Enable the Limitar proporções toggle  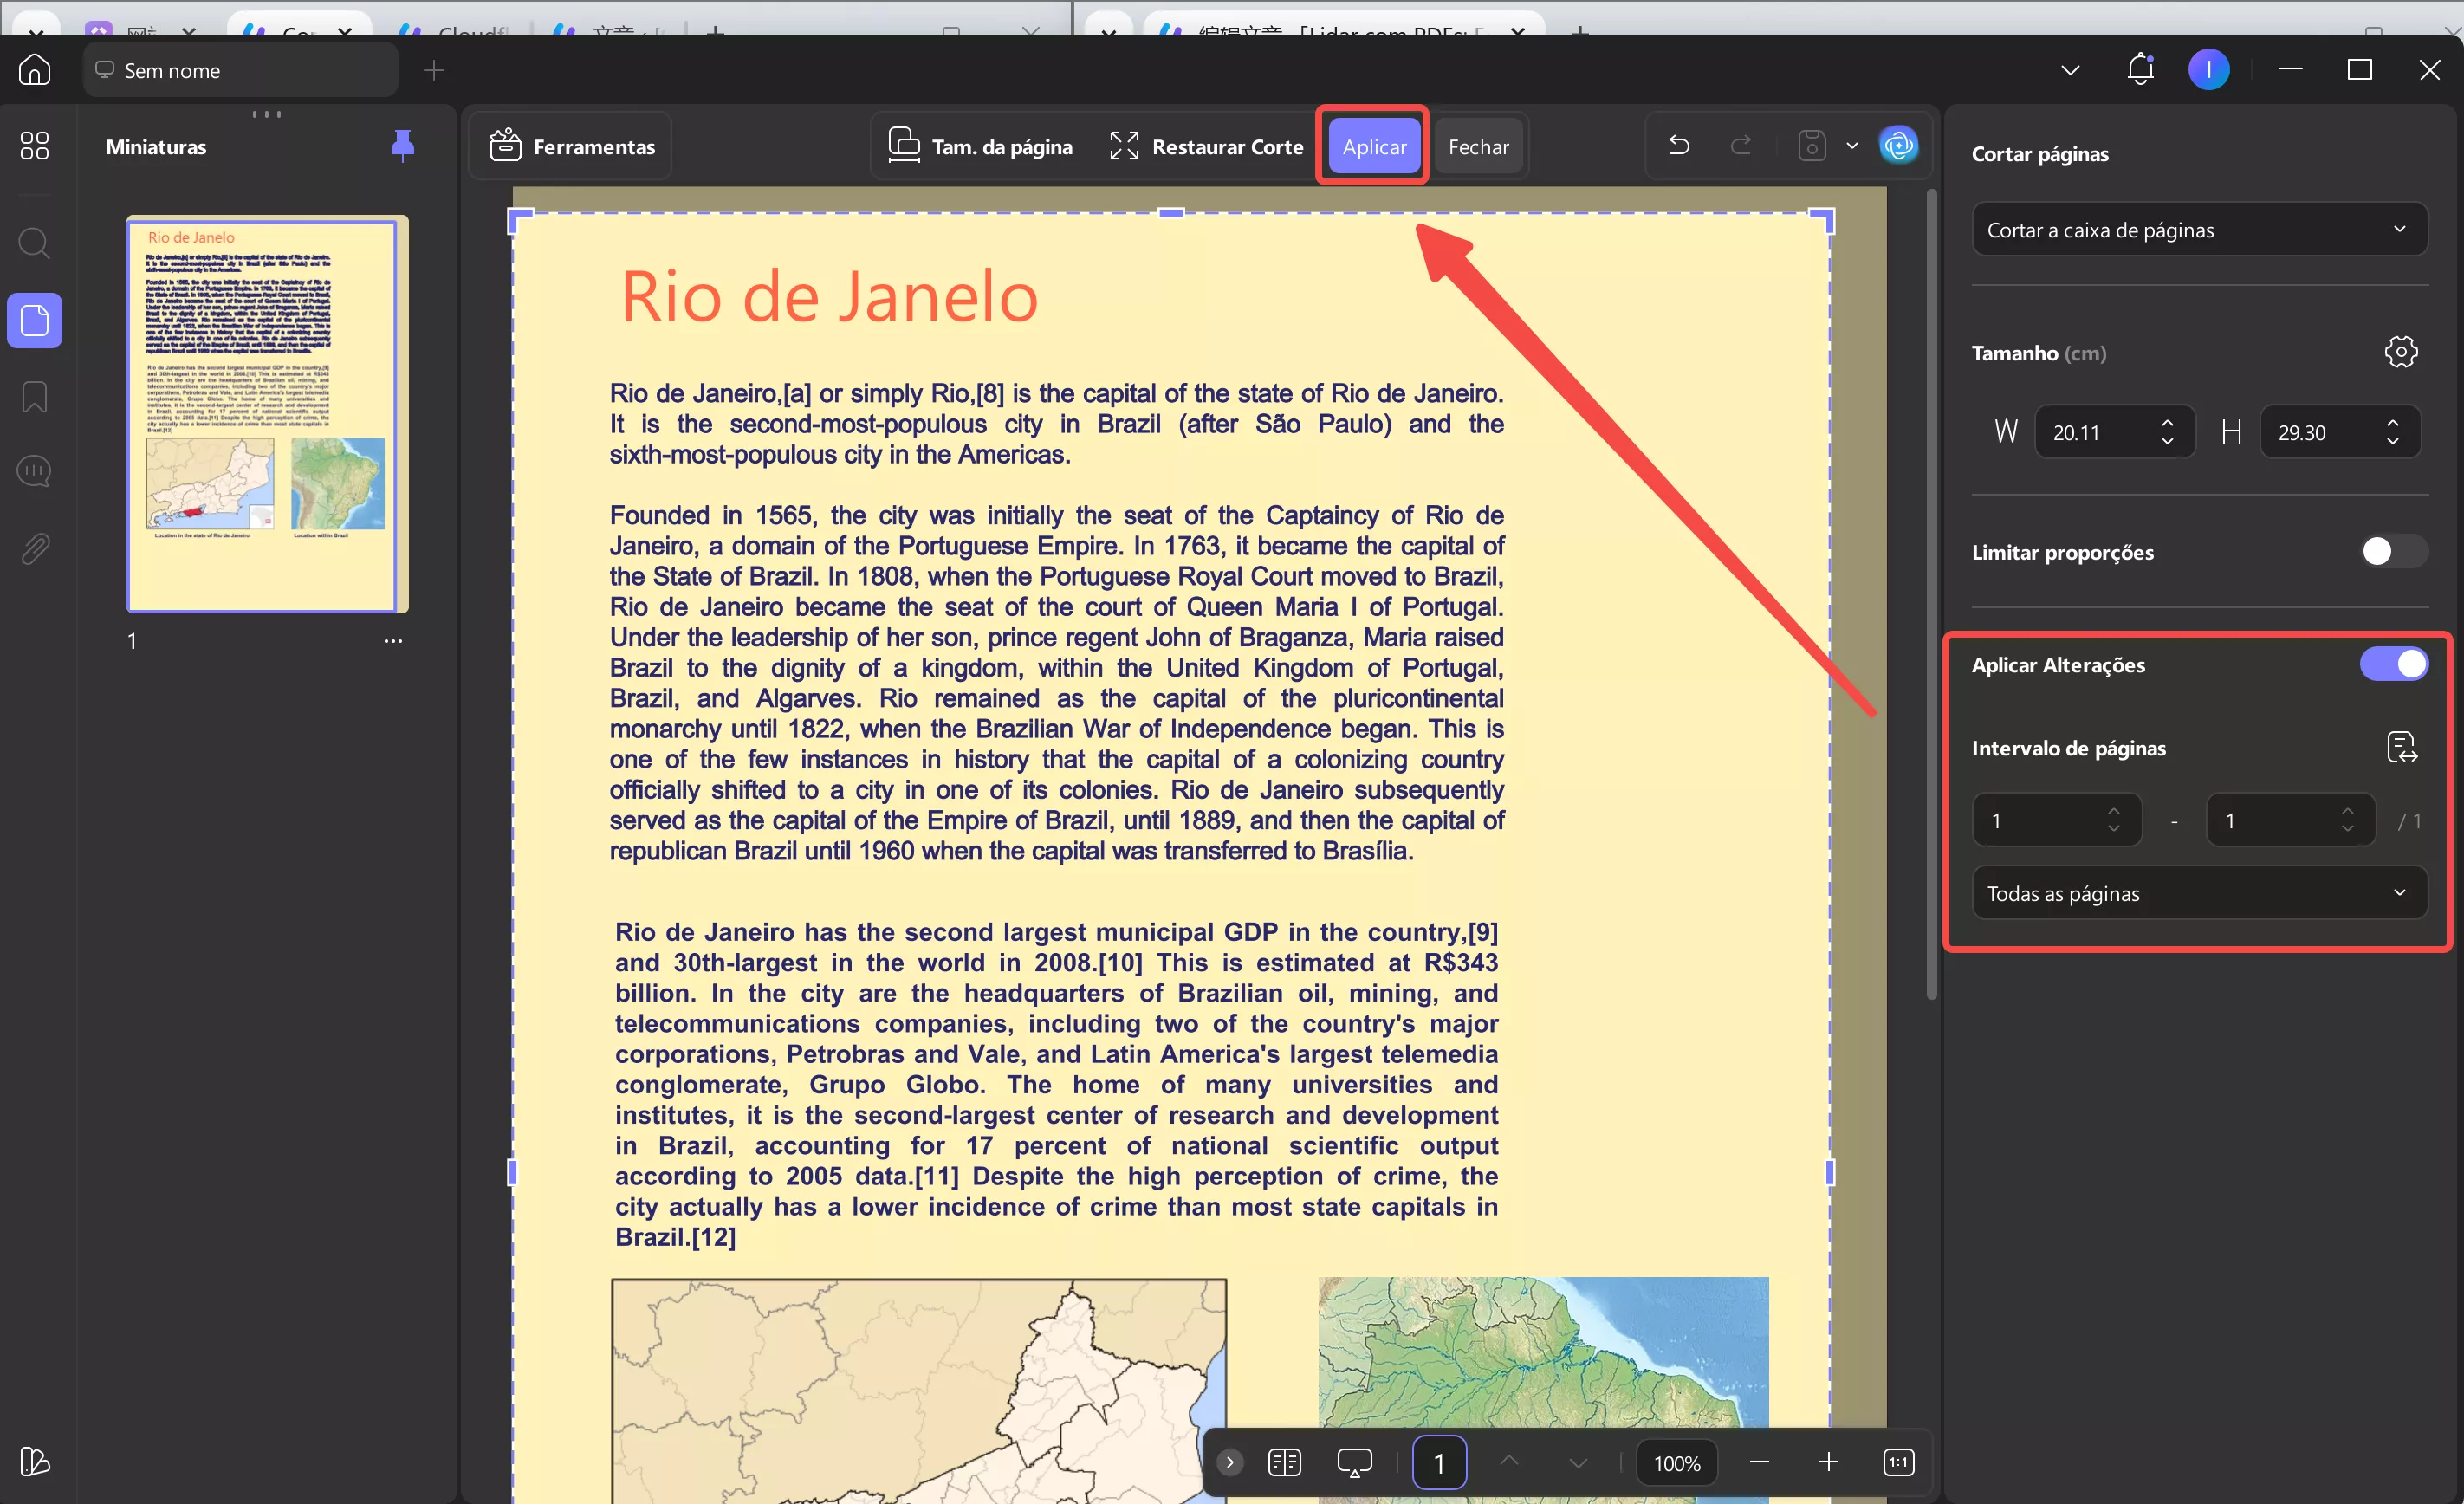point(2392,551)
